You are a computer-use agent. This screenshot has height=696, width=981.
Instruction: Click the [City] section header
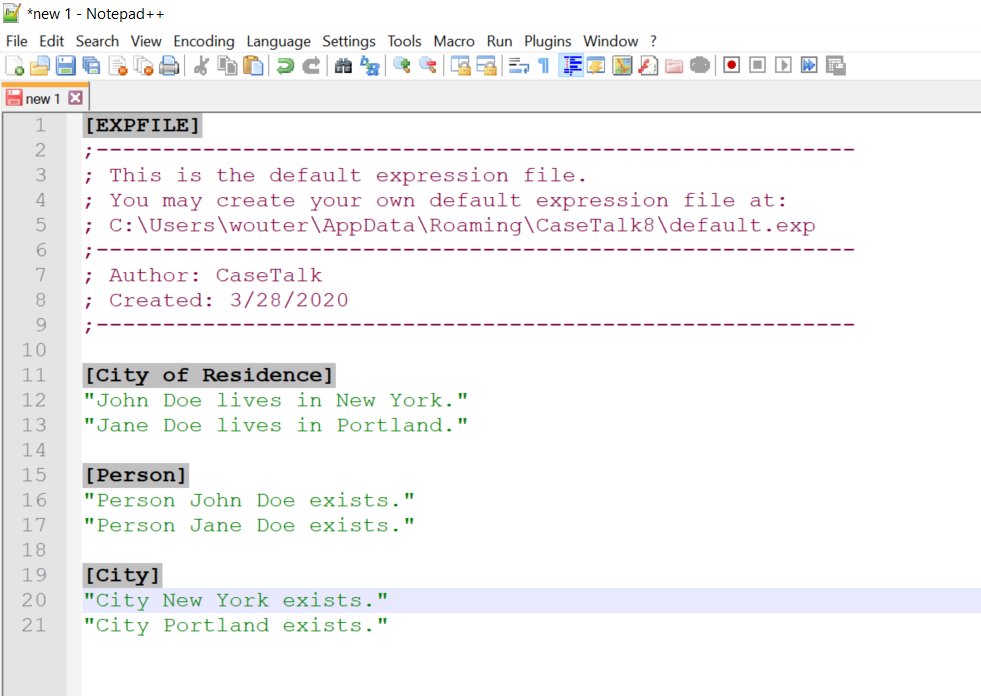click(x=123, y=575)
